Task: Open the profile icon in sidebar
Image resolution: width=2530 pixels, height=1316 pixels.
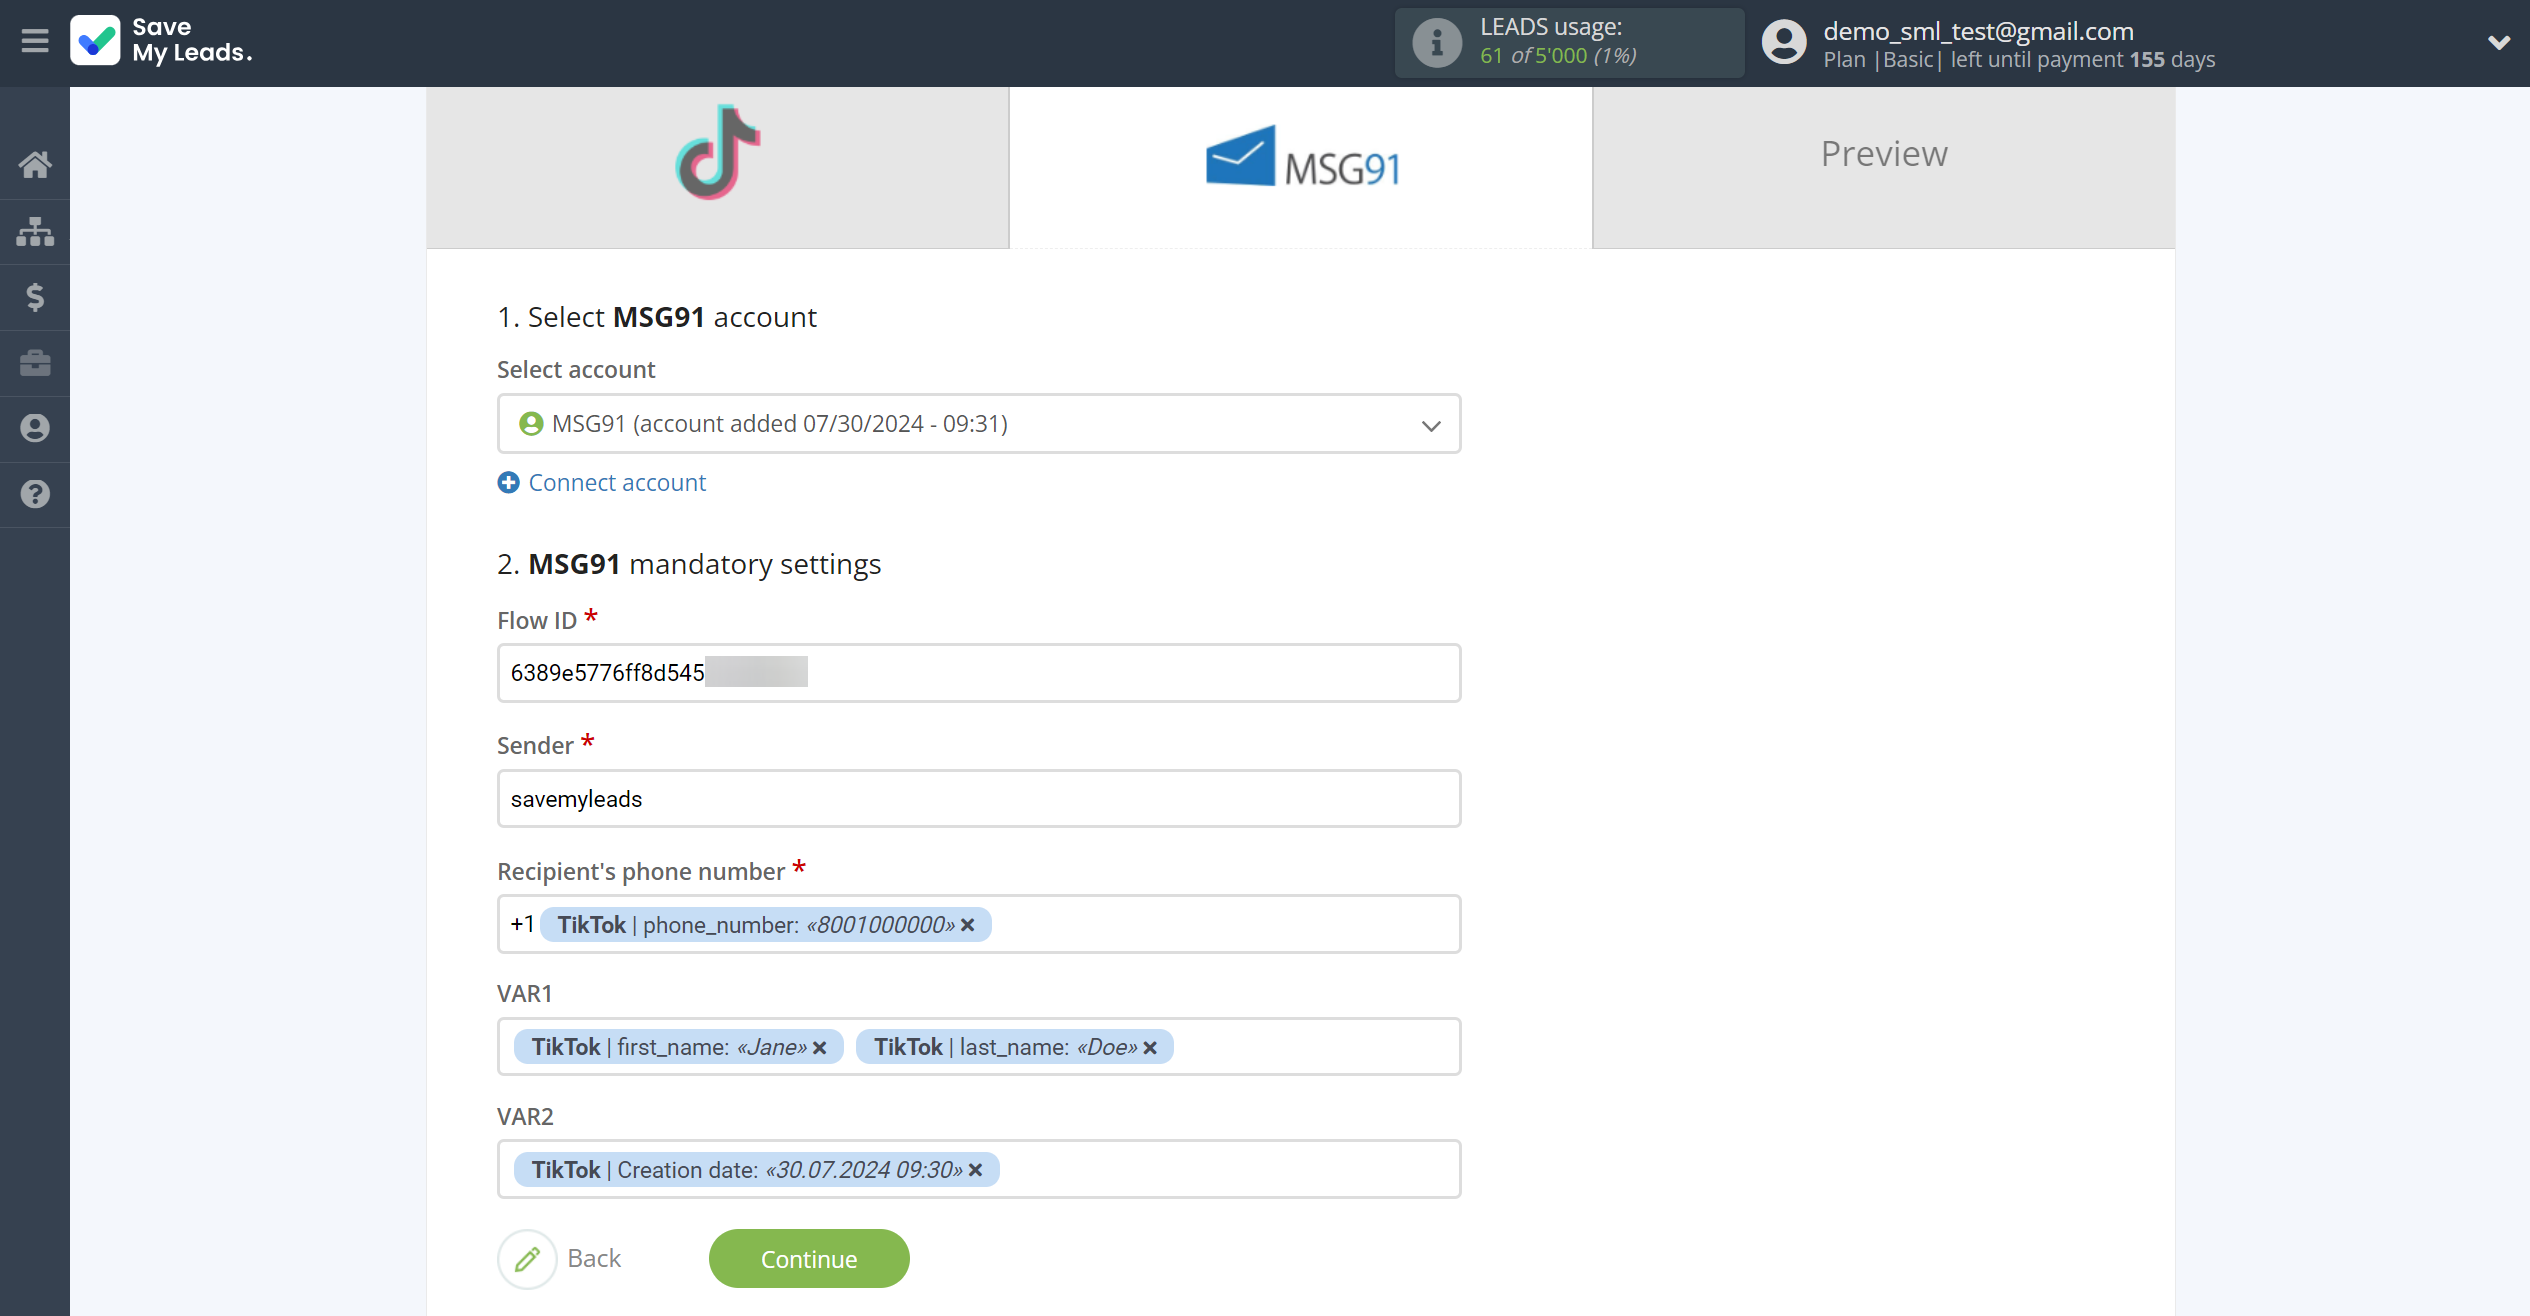Action: point(35,429)
